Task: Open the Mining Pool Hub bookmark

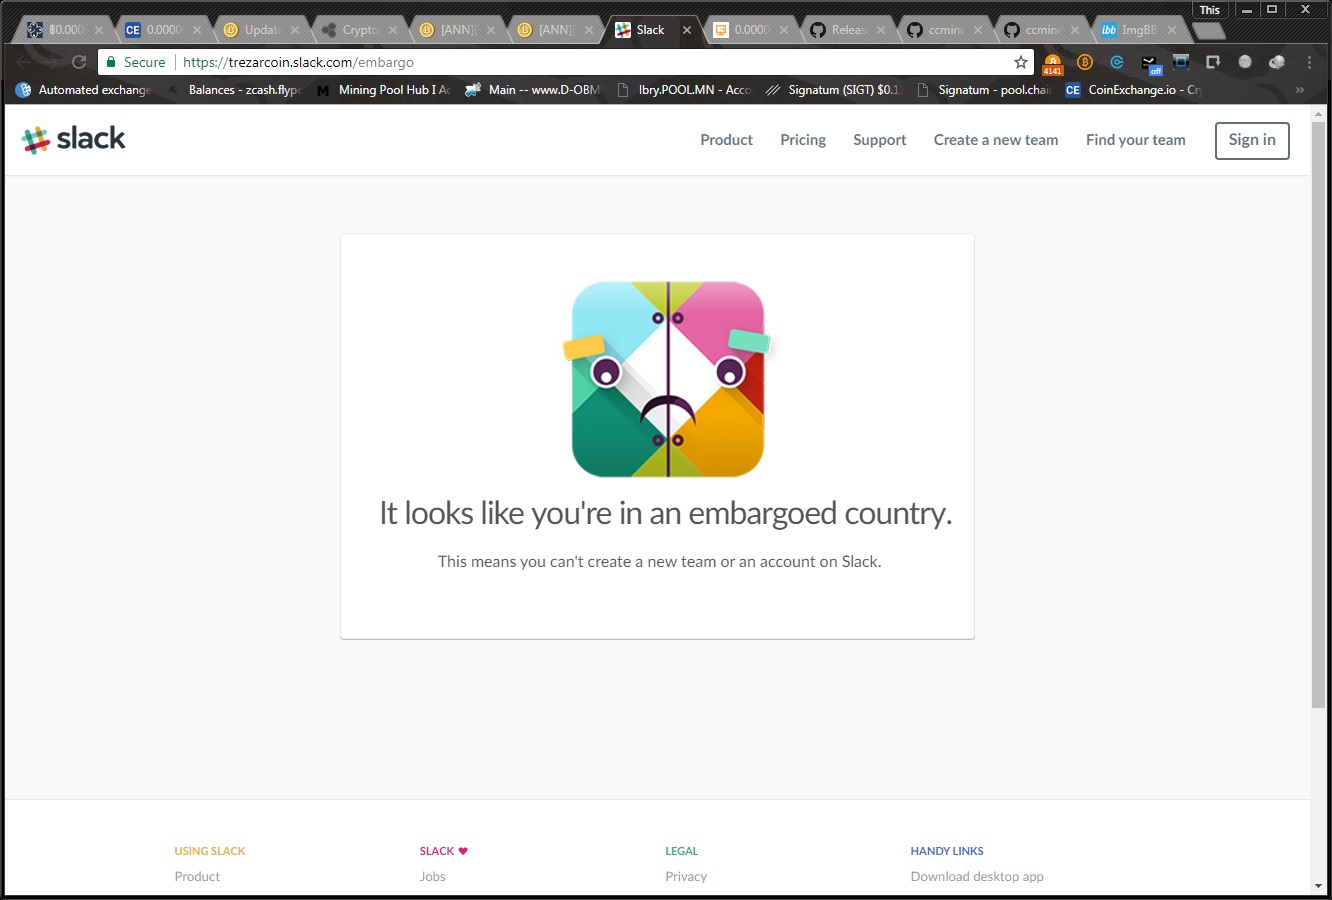Action: [x=384, y=90]
